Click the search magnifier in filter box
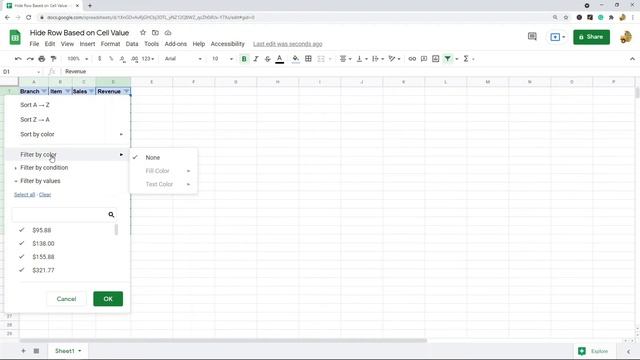The height and width of the screenshot is (360, 640). (x=111, y=215)
